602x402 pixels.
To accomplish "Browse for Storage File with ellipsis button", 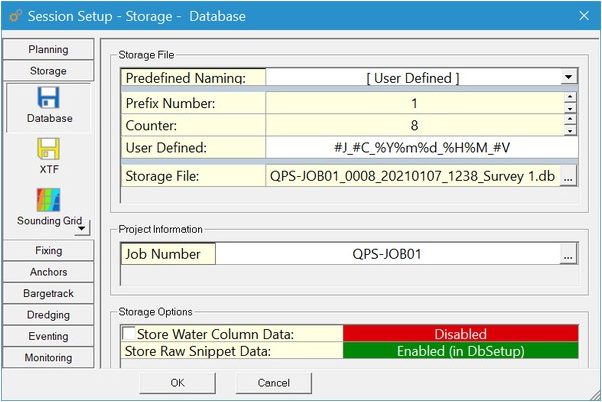I will click(x=569, y=176).
